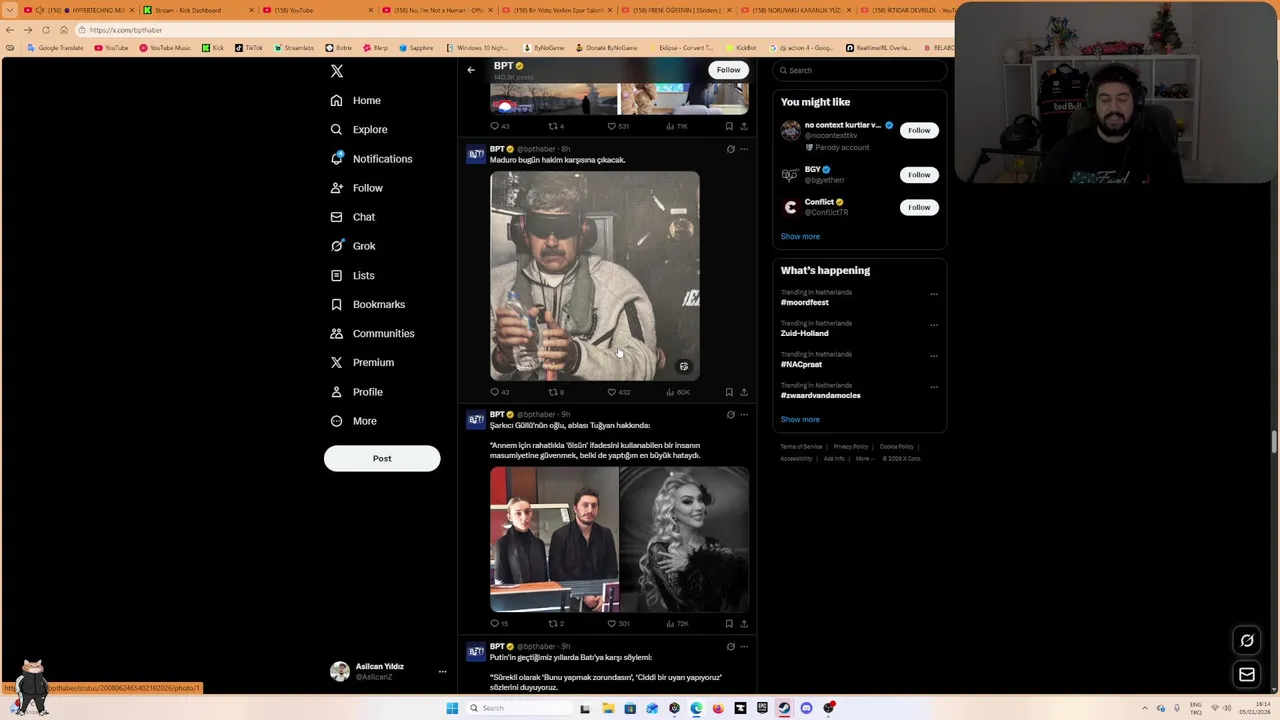Click the Premium sidebar icon

336,362
